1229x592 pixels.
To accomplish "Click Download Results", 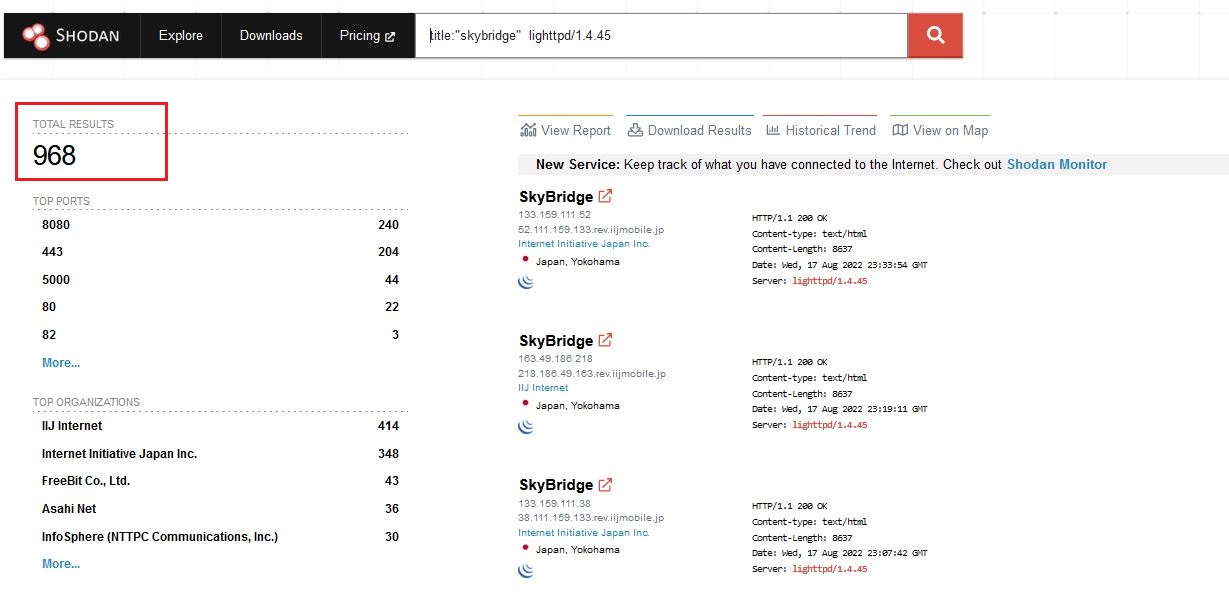I will click(x=690, y=130).
